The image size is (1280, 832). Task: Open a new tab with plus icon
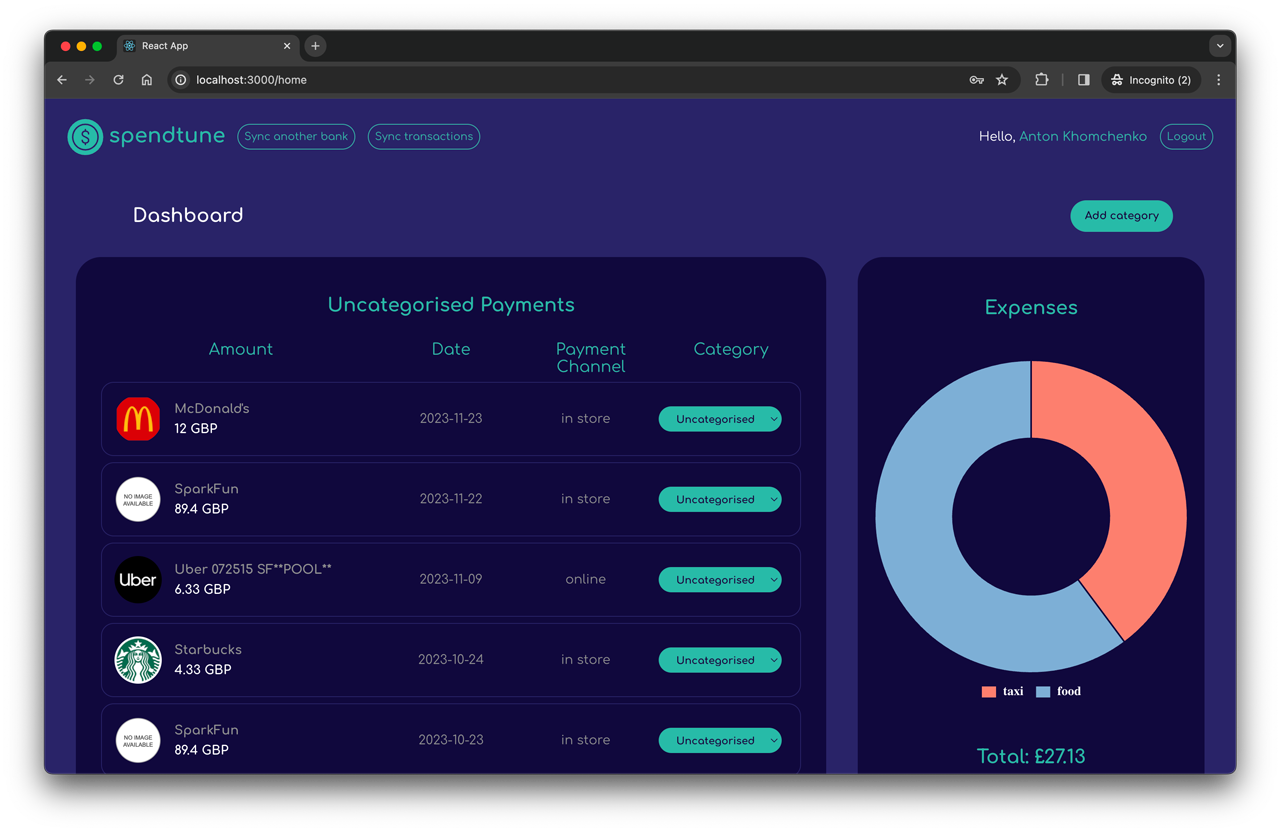[x=315, y=46]
